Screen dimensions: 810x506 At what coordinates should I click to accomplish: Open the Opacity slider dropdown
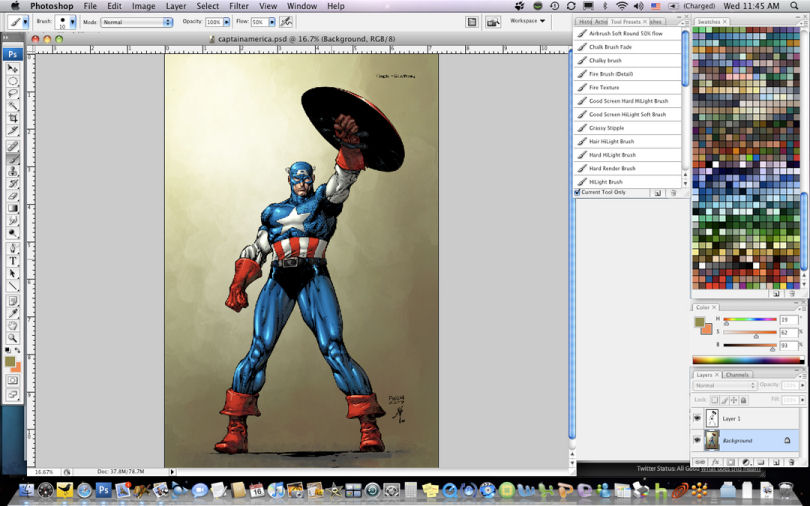(x=226, y=22)
